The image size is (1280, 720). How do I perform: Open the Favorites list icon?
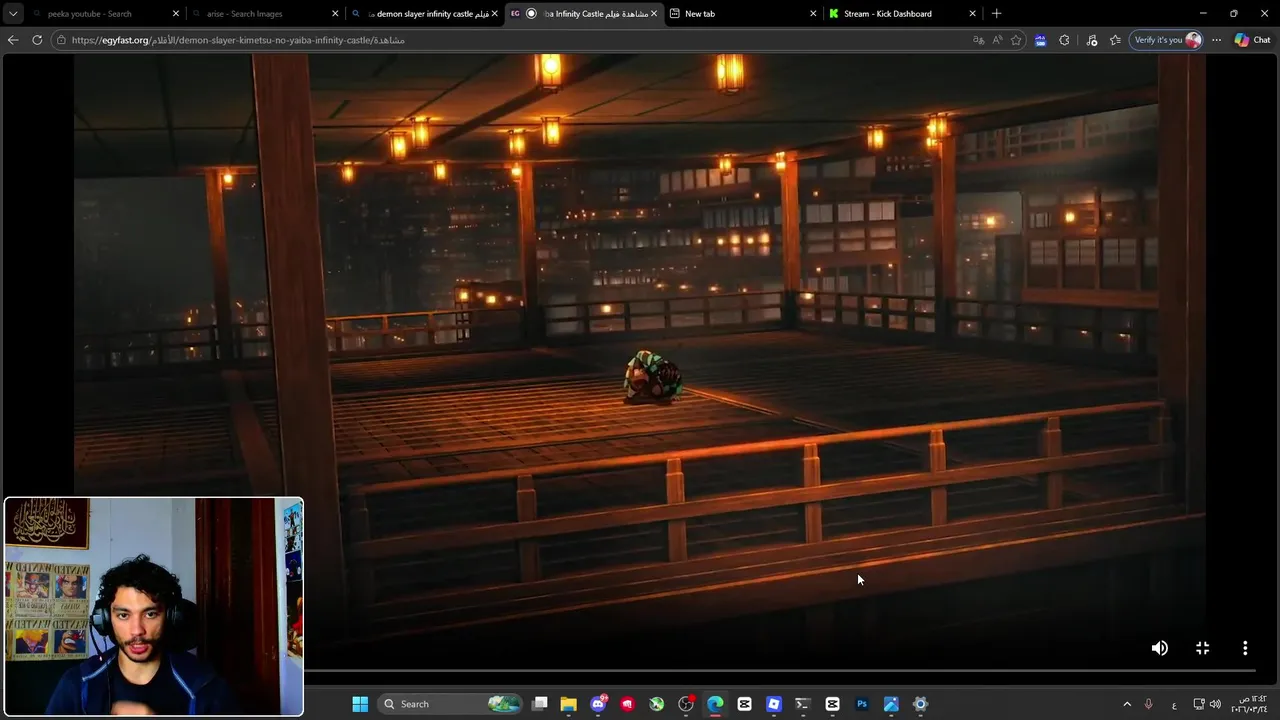tap(1115, 40)
